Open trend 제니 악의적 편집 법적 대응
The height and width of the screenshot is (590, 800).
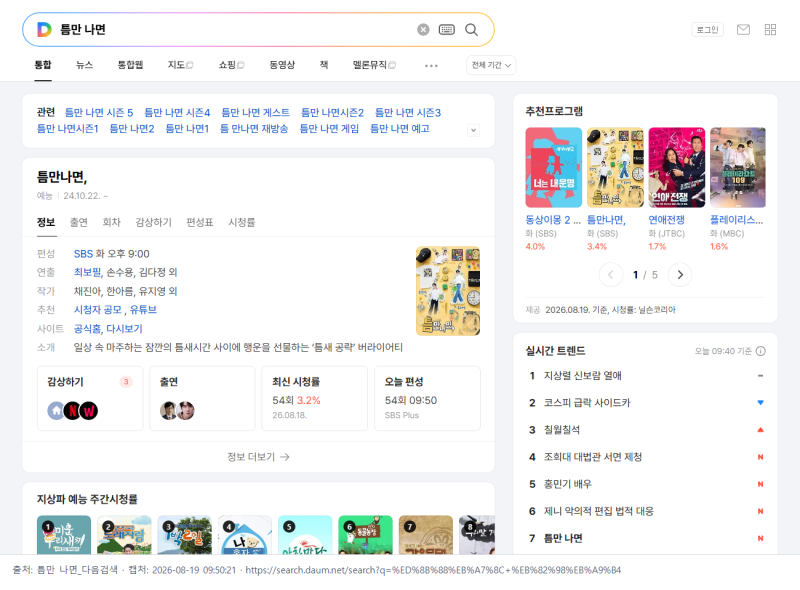point(598,511)
